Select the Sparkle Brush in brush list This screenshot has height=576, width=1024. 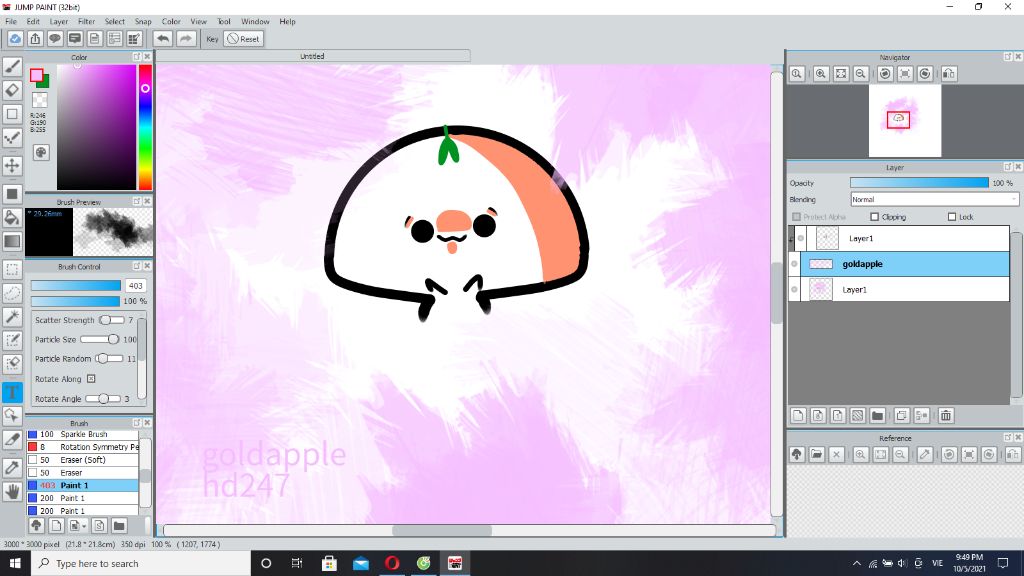[x=82, y=434]
